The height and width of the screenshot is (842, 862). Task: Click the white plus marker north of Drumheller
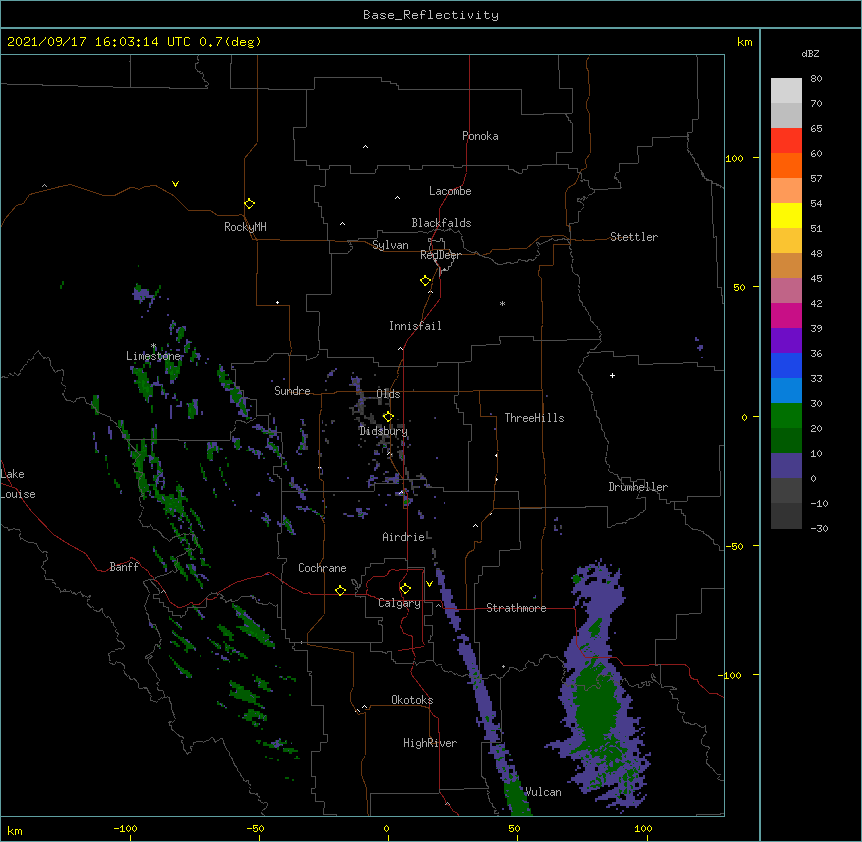coord(612,375)
